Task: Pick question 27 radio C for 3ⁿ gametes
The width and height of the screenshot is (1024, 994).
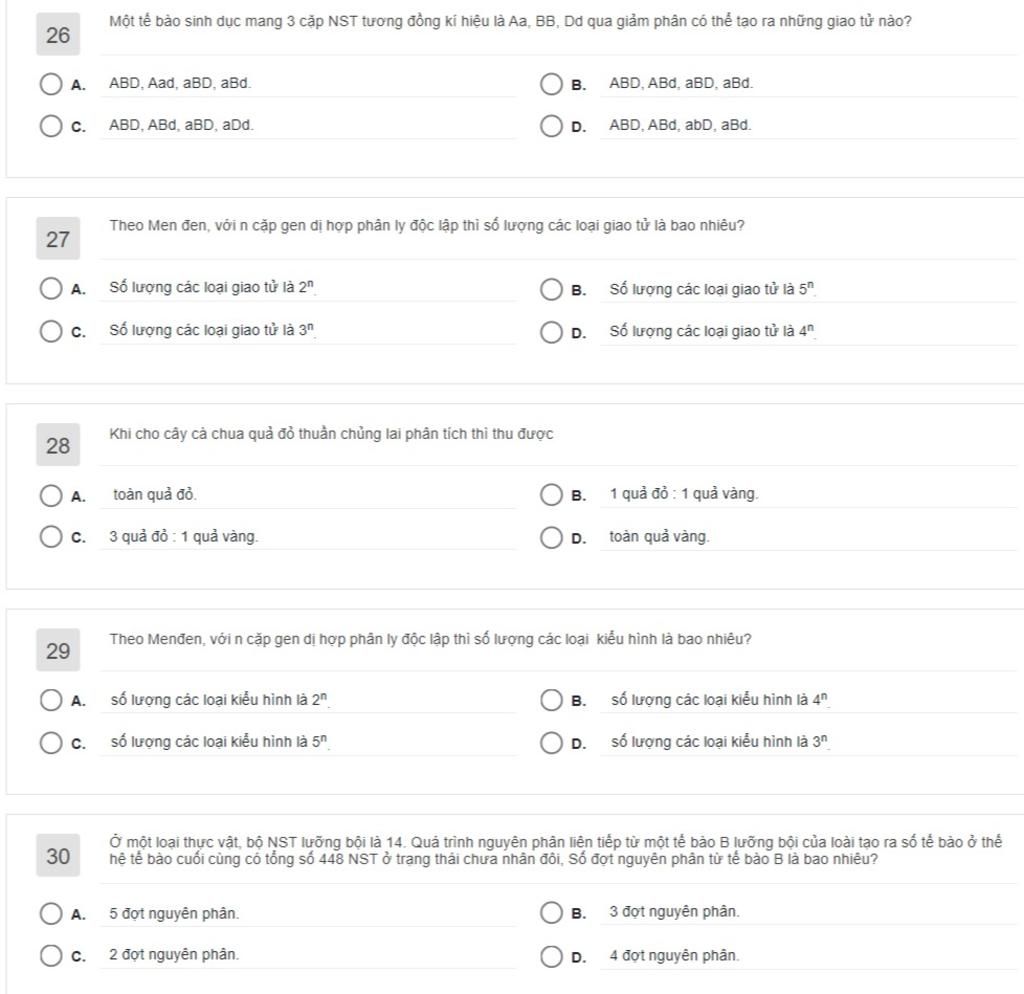Action: (50, 331)
